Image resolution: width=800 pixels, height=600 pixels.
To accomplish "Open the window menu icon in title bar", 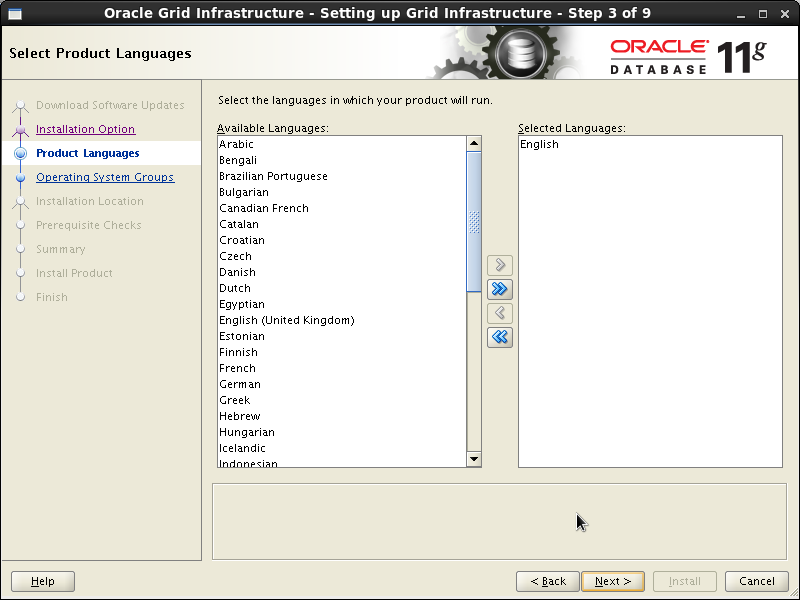I will pos(15,14).
